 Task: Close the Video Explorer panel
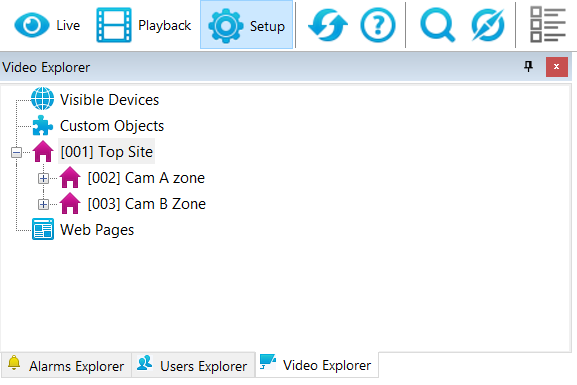[x=556, y=67]
